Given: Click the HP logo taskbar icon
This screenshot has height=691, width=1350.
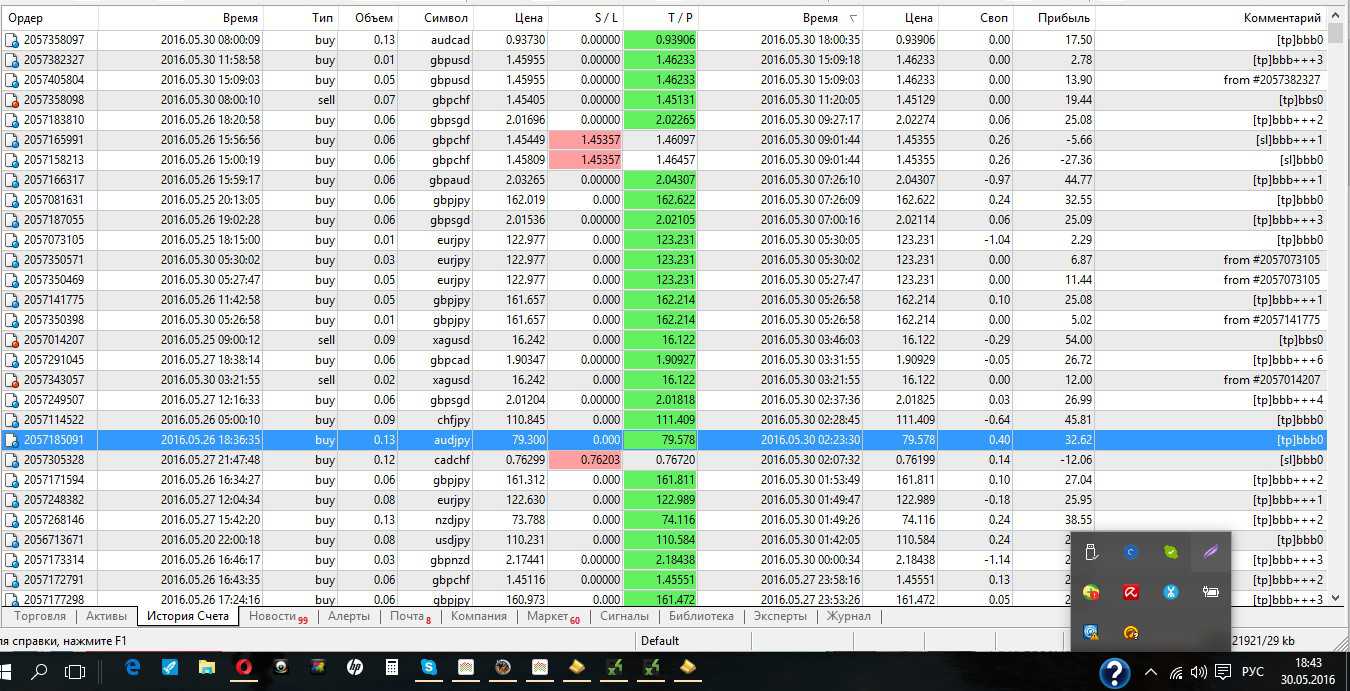Looking at the screenshot, I should pyautogui.click(x=355, y=667).
